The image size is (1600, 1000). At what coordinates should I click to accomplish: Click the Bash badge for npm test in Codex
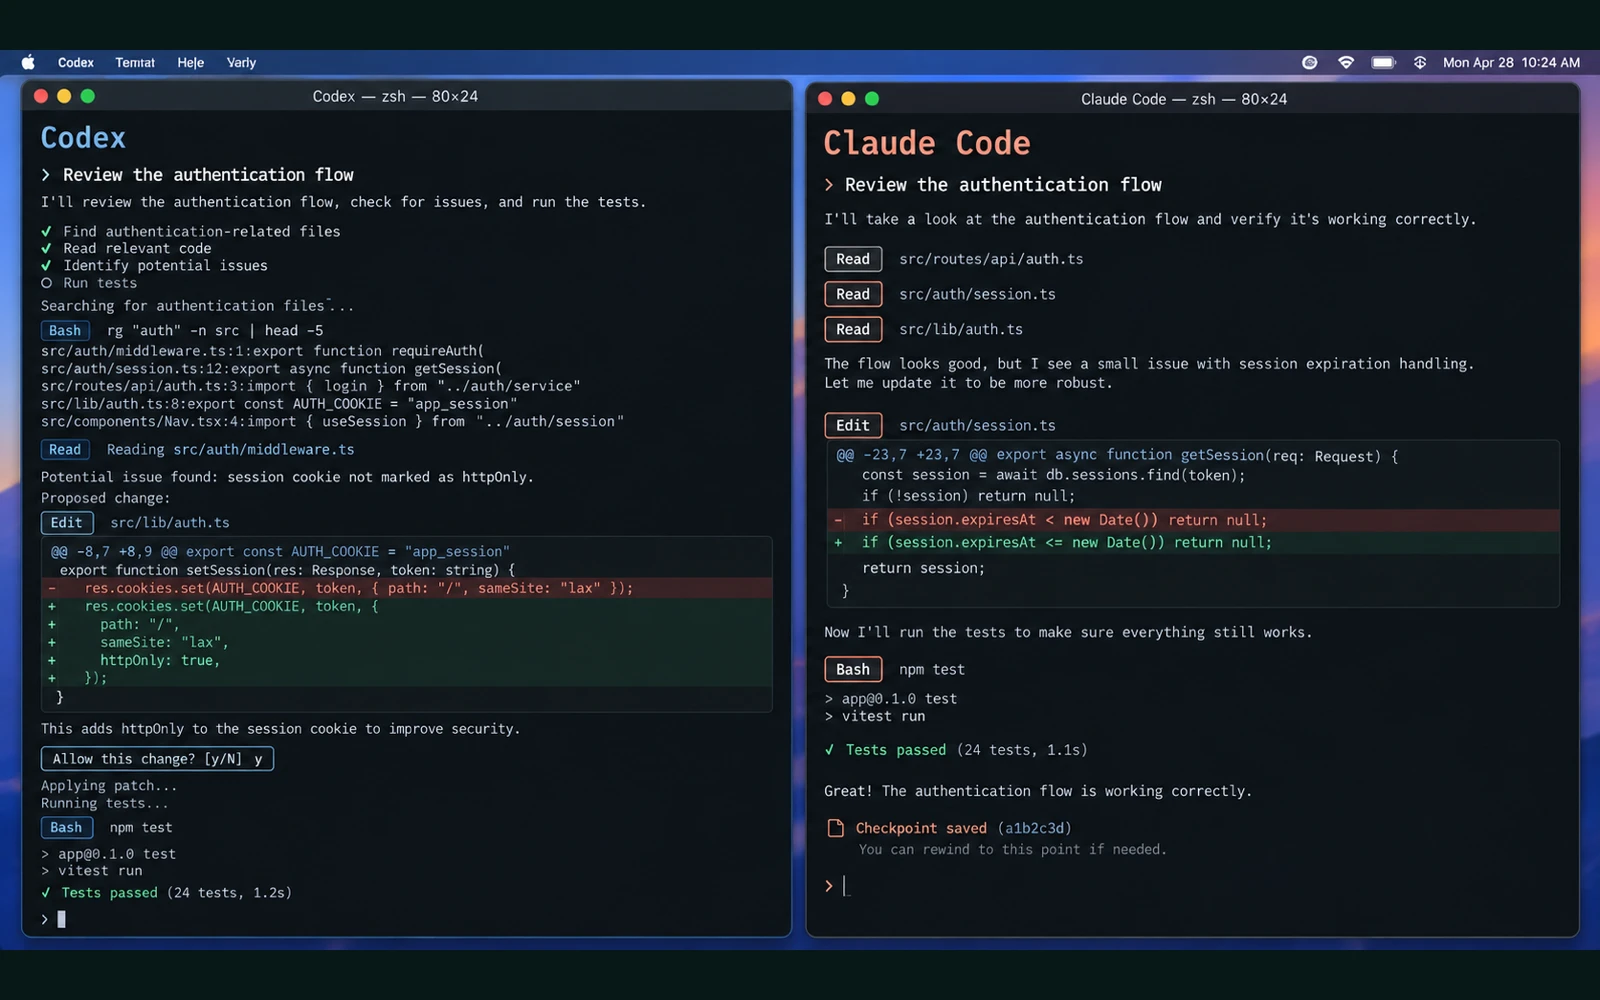click(66, 827)
